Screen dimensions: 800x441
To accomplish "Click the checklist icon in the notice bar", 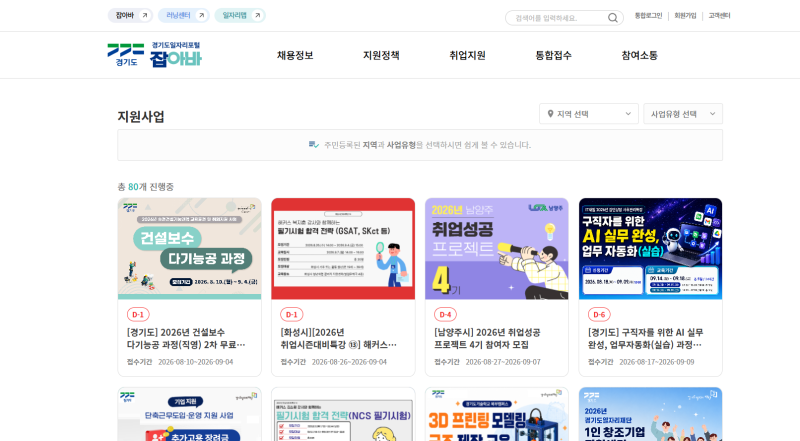I will [x=314, y=145].
